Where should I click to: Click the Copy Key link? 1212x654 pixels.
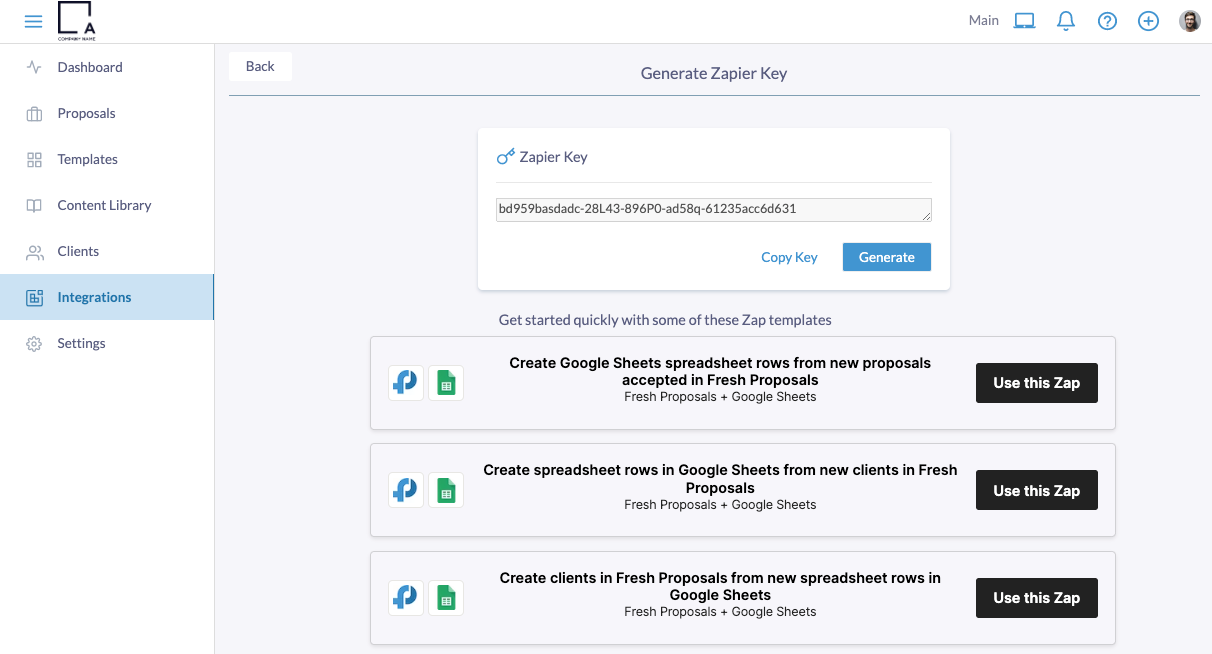point(789,258)
